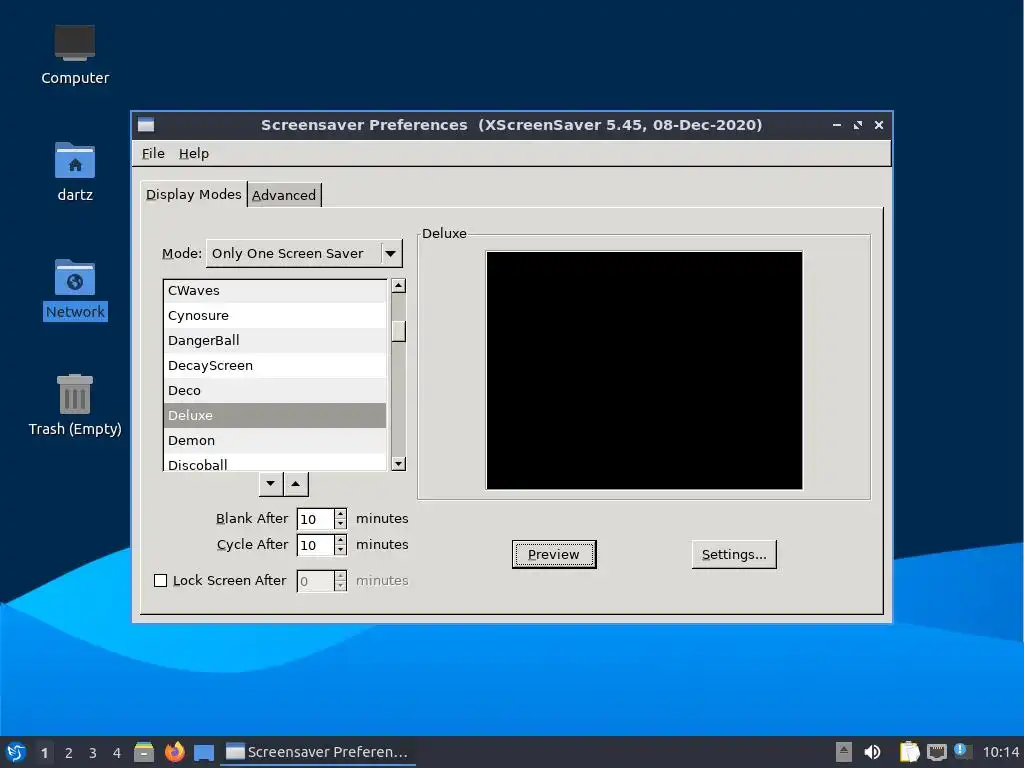This screenshot has height=768, width=1024.
Task: Minimize the Screensaver Preferences window
Action: point(837,125)
